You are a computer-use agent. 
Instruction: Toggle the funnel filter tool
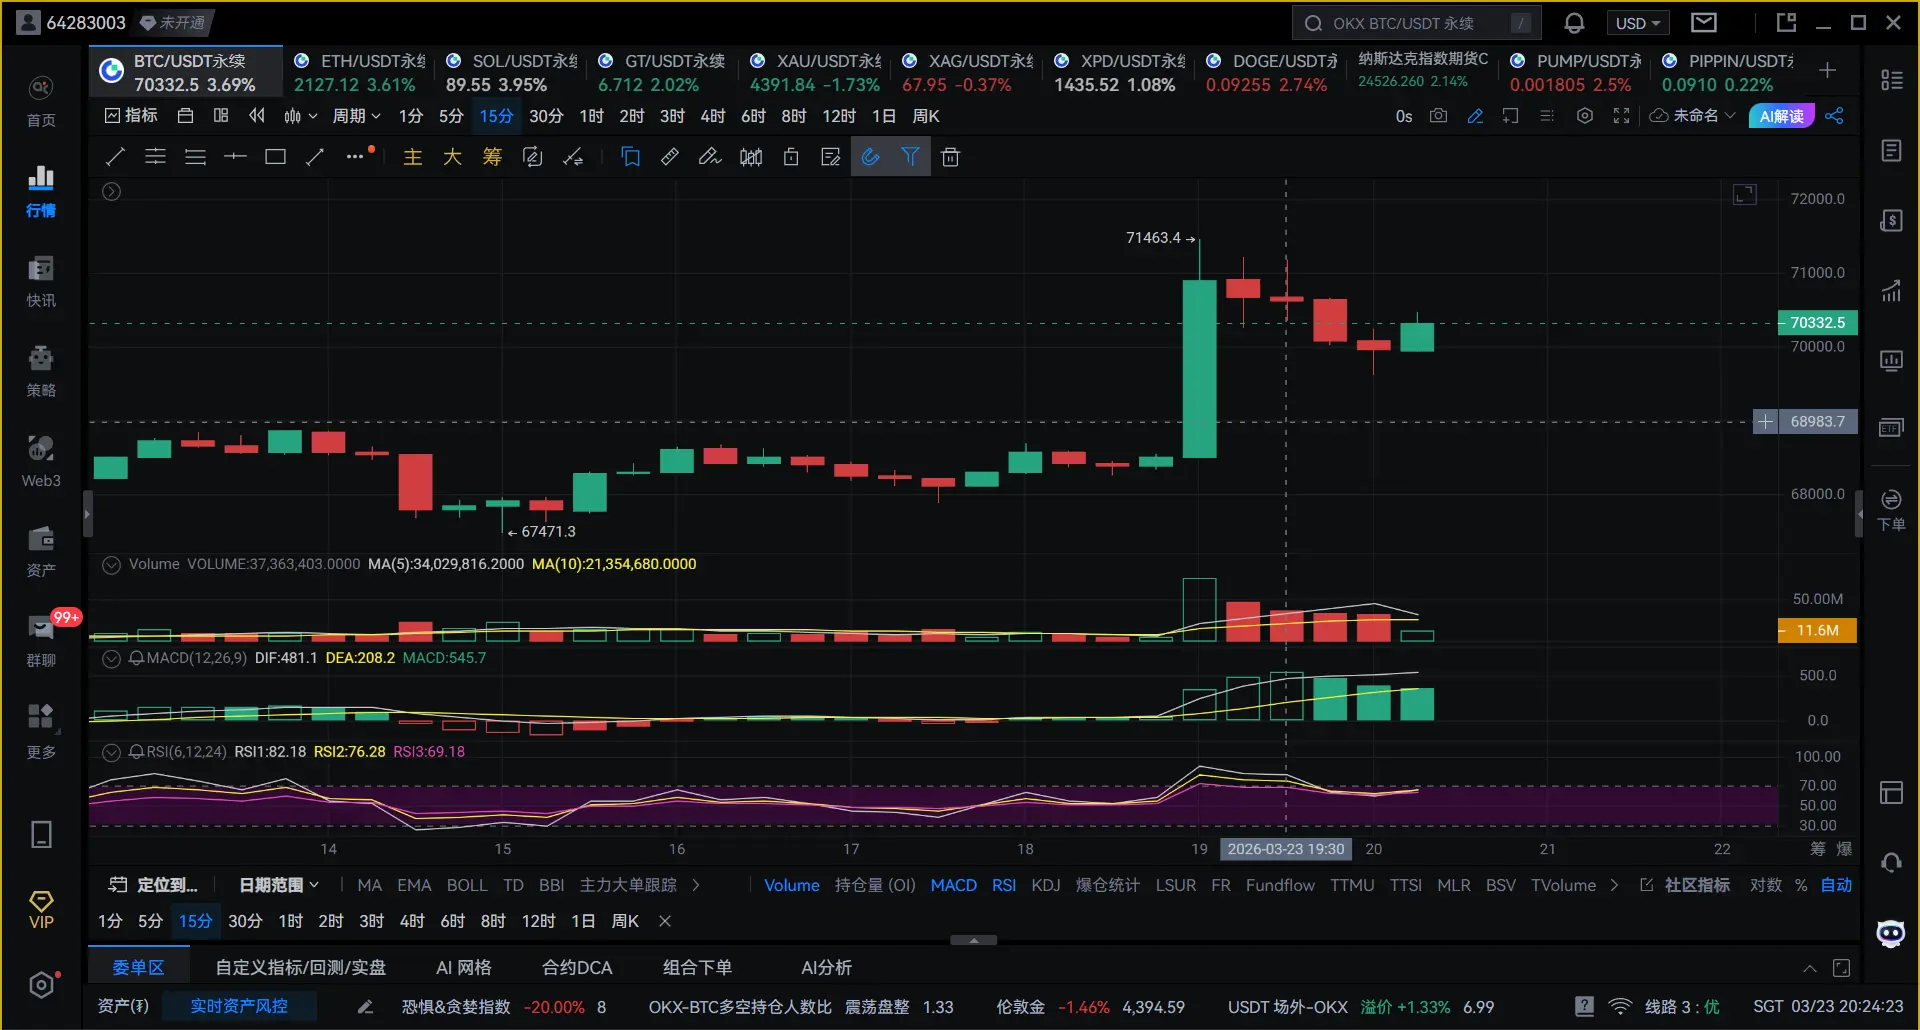point(910,156)
